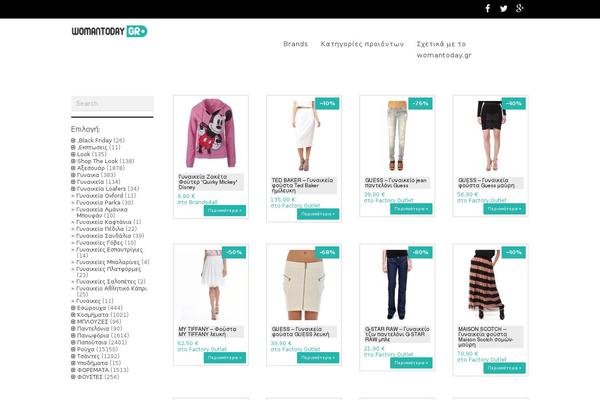Click Περισσότερα for Maison Scotch skirt

(x=504, y=368)
